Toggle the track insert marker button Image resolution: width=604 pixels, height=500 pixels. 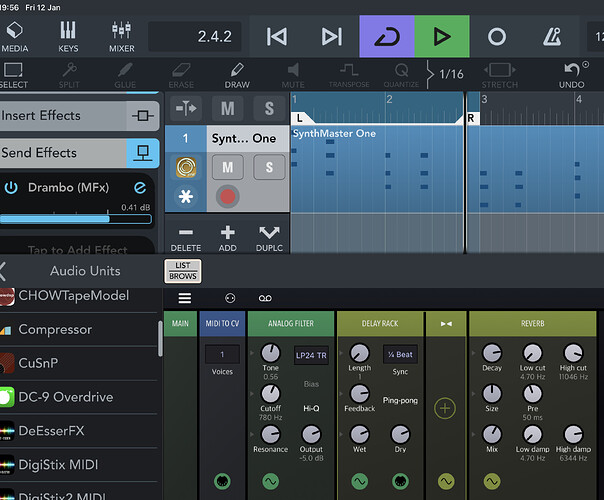[x=186, y=108]
